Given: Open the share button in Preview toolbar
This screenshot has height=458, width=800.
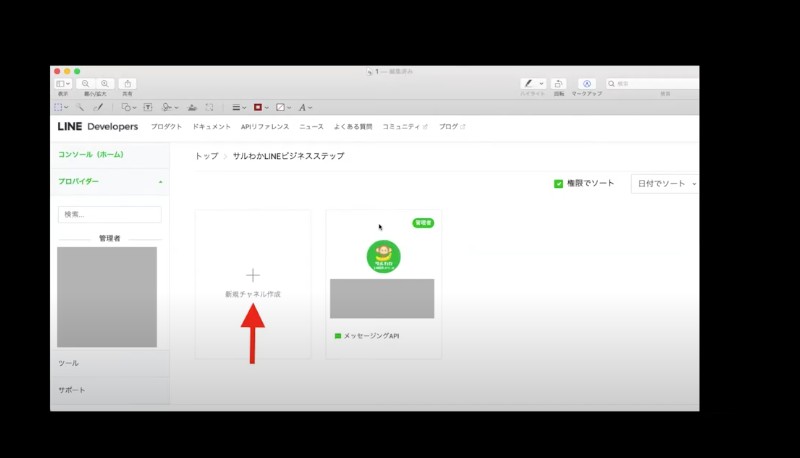Looking at the screenshot, I should pos(128,84).
